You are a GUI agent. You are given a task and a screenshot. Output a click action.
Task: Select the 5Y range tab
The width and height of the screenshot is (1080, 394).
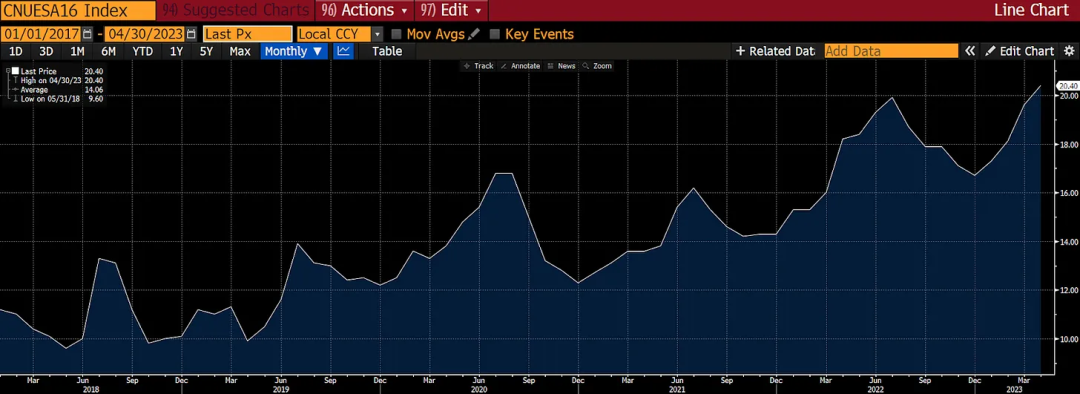pyautogui.click(x=206, y=51)
